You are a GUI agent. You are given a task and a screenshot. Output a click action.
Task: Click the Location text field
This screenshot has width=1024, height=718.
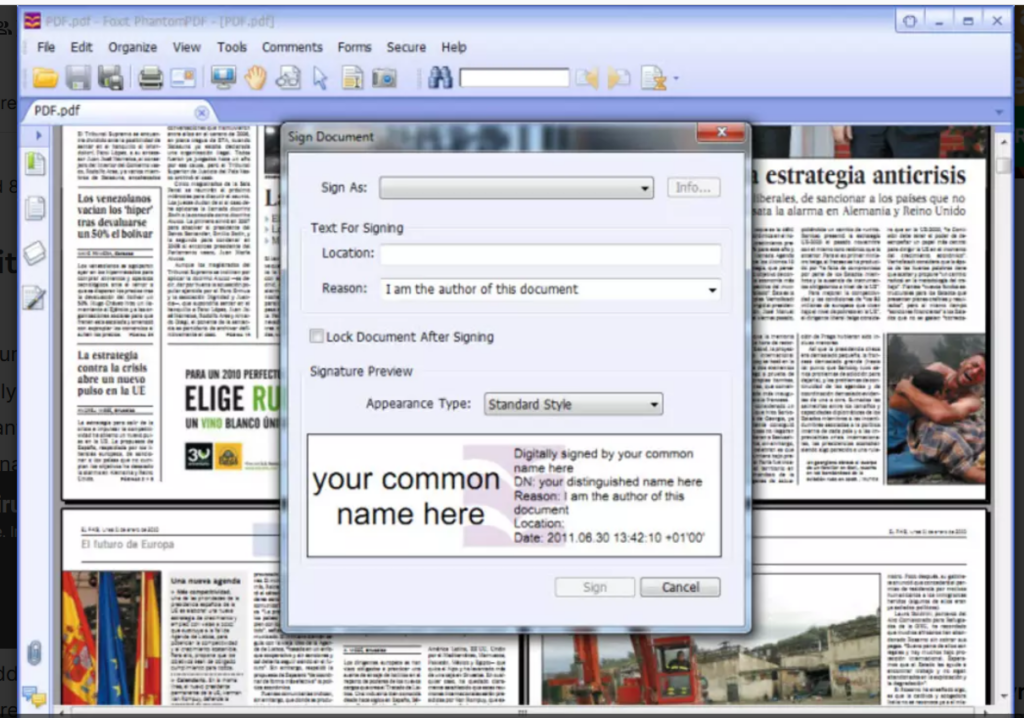point(550,254)
